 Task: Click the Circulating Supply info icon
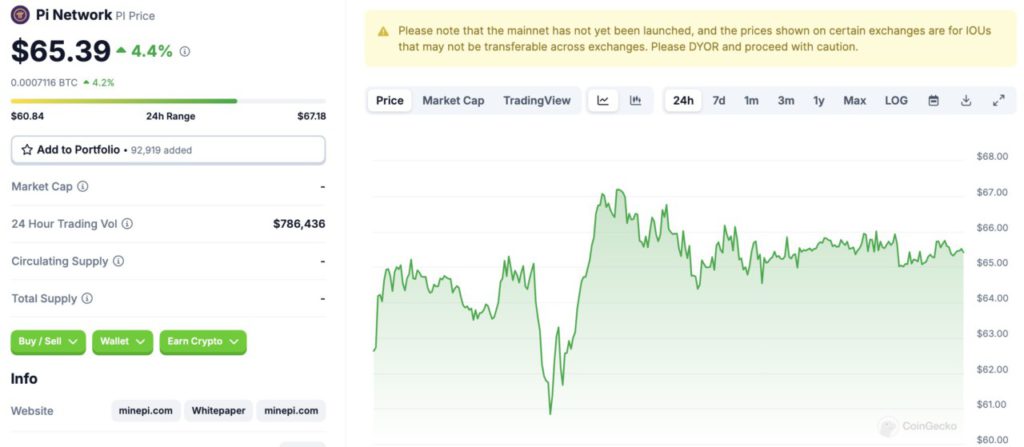[118, 261]
